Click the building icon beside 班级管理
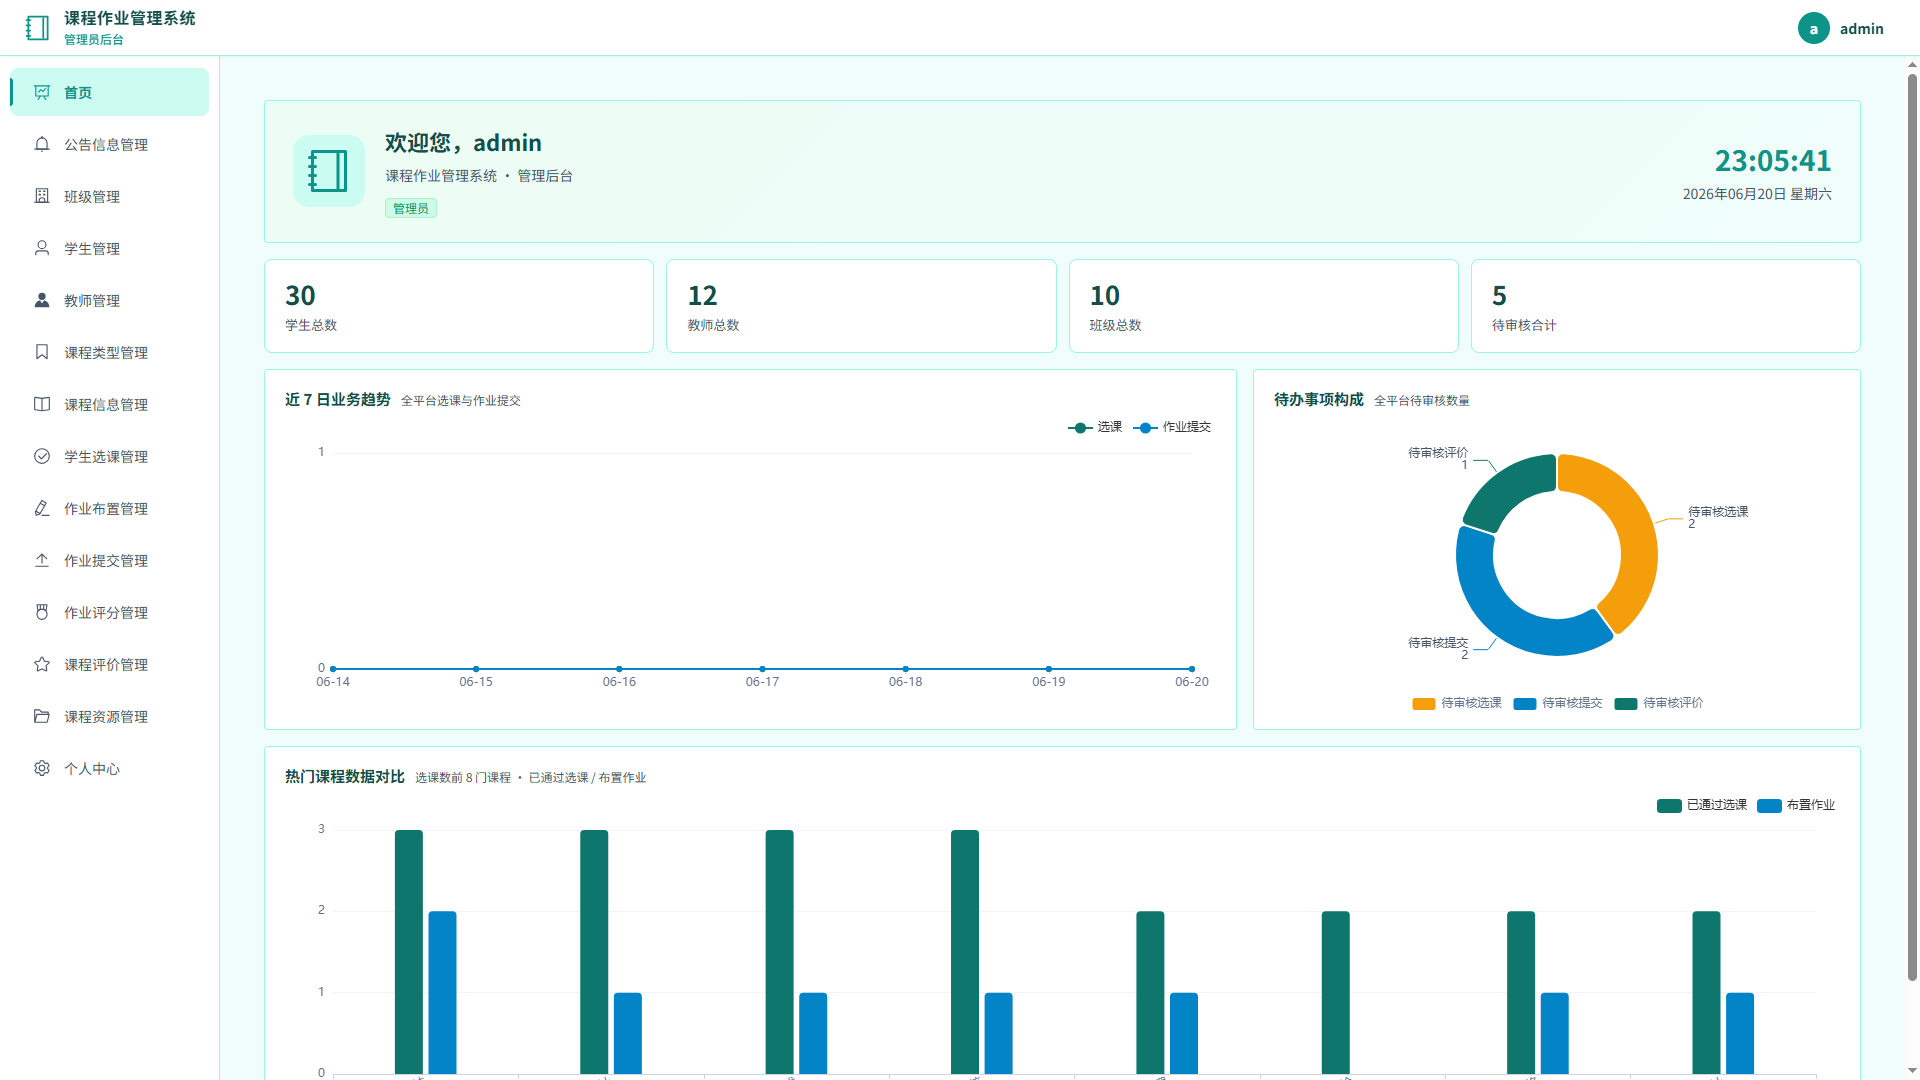1920x1080 pixels. (x=42, y=196)
